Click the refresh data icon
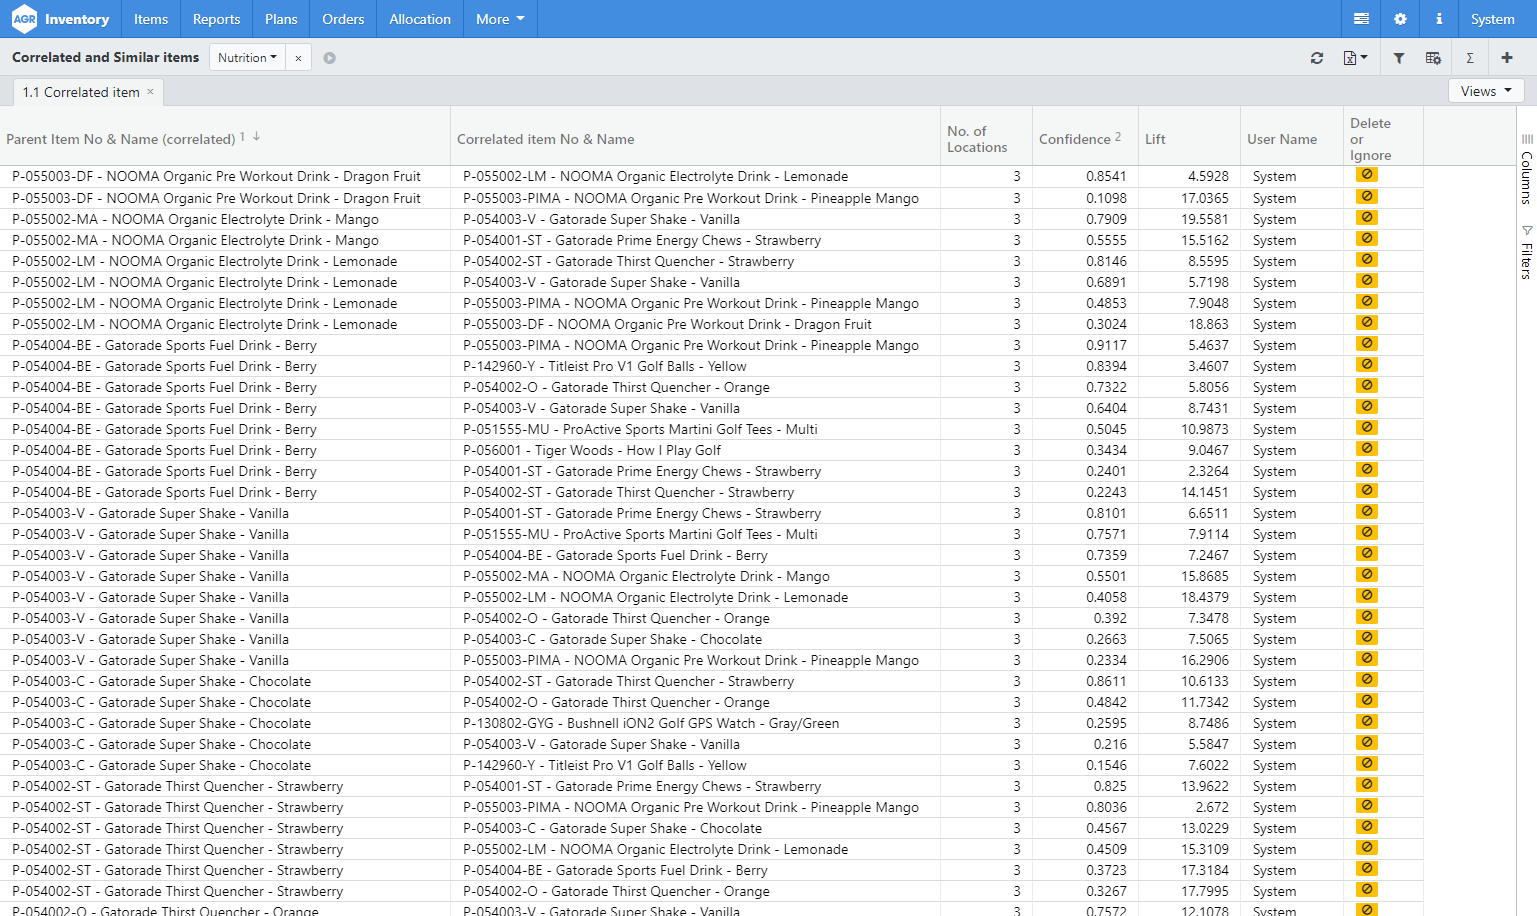The height and width of the screenshot is (916, 1537). (1317, 58)
